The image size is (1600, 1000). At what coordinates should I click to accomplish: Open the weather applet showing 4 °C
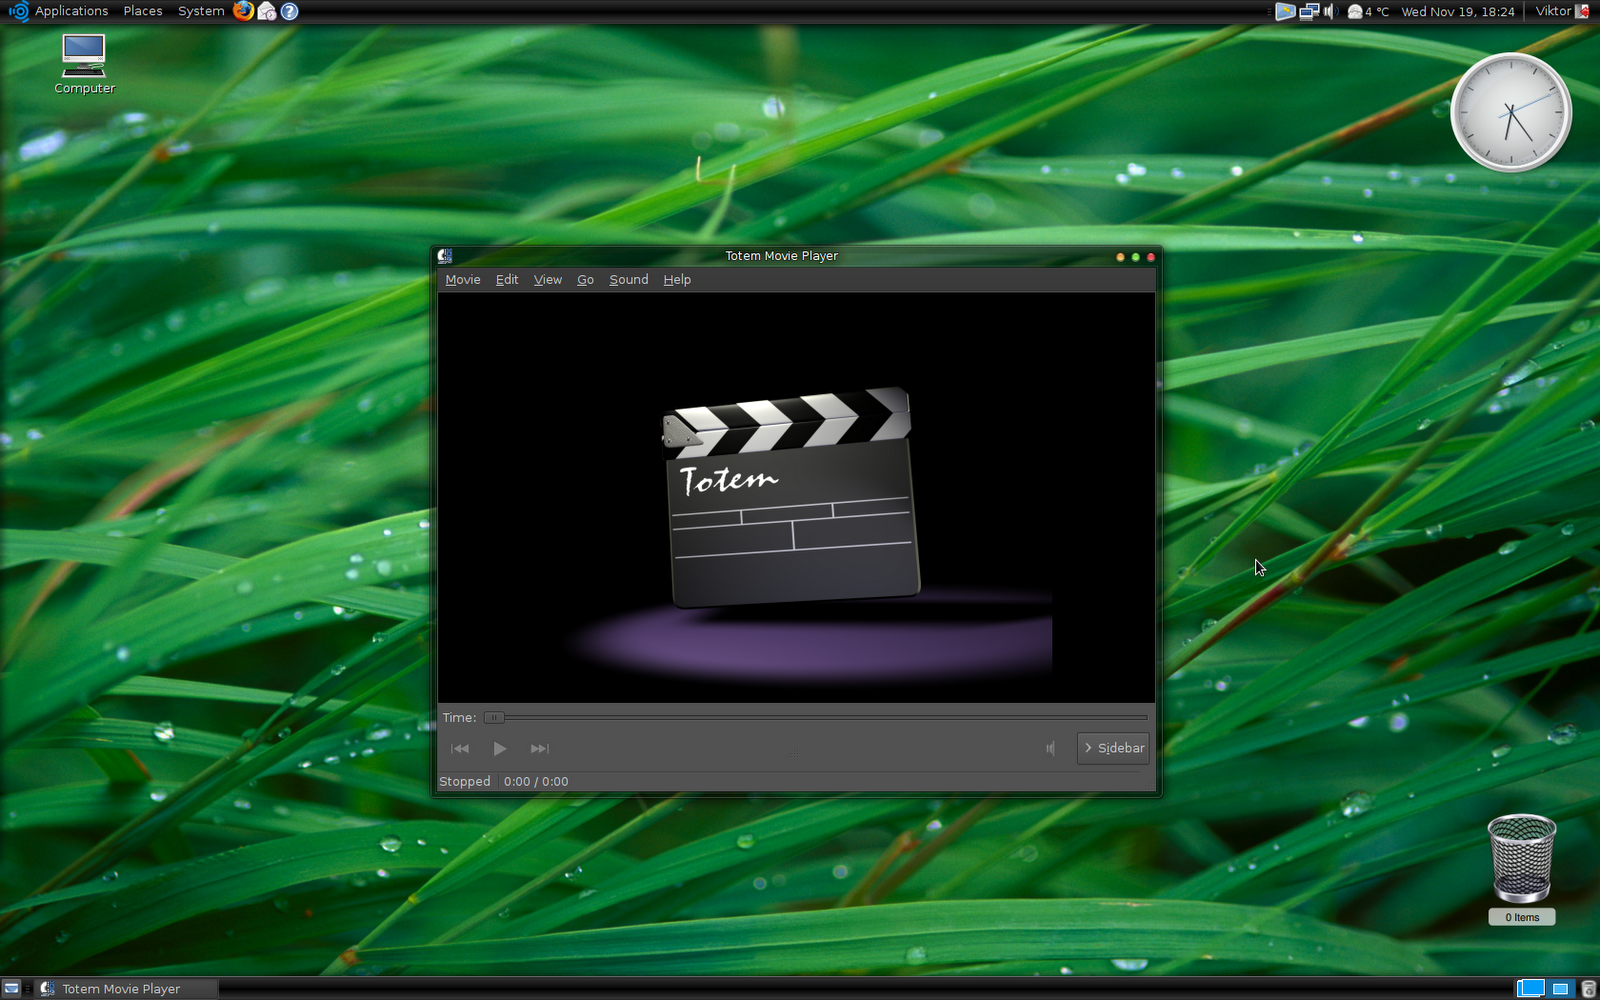[1368, 11]
